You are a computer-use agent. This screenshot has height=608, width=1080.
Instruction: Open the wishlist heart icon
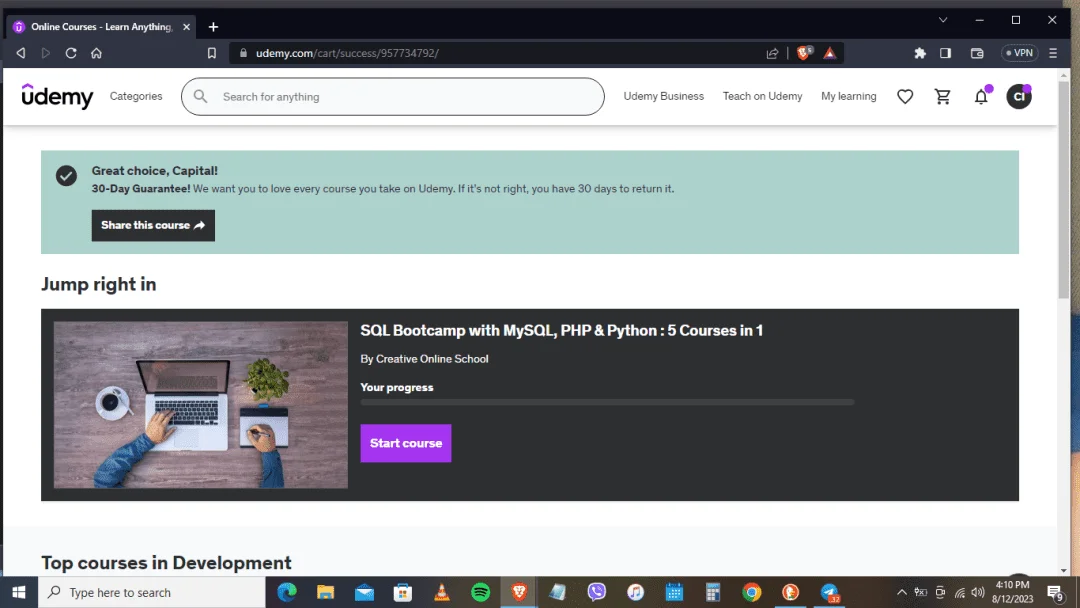pyautogui.click(x=905, y=96)
